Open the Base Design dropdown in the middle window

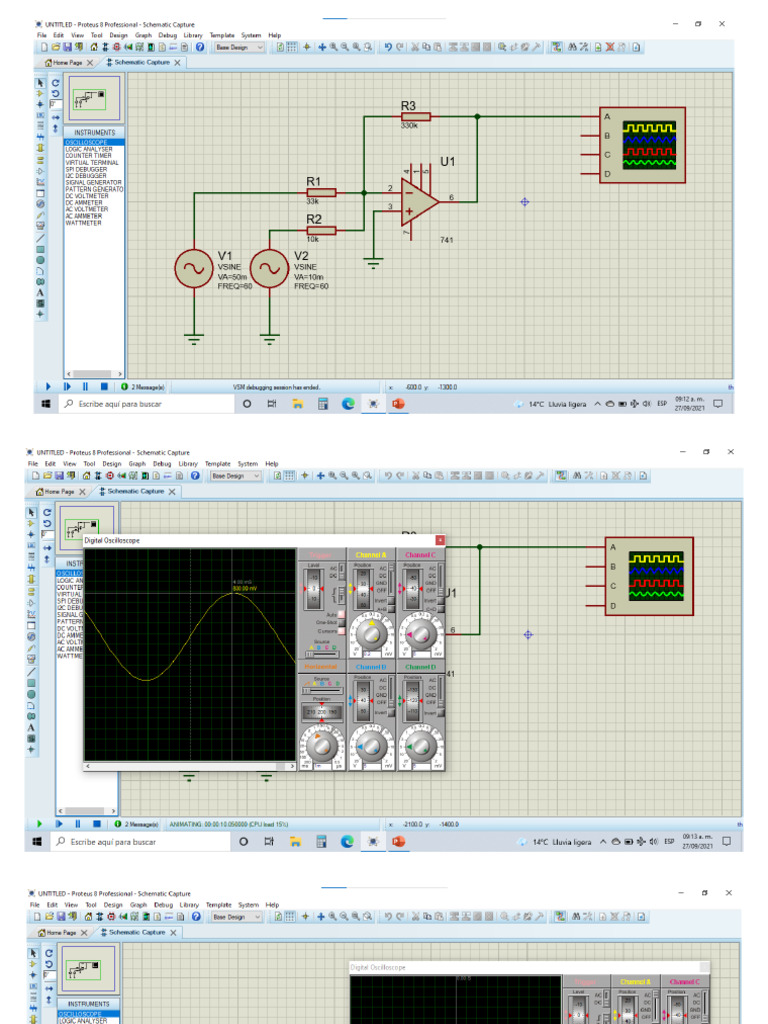pyautogui.click(x=234, y=476)
